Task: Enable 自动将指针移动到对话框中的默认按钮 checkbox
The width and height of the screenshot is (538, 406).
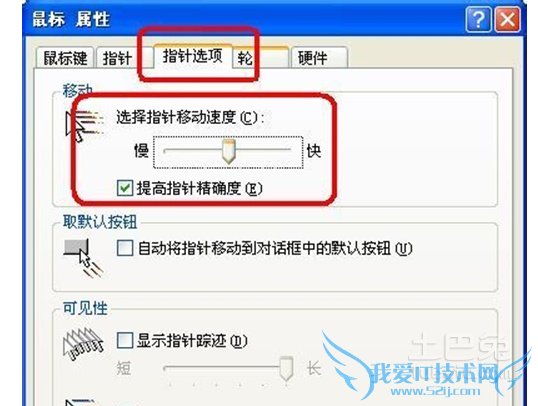Action: 125,248
